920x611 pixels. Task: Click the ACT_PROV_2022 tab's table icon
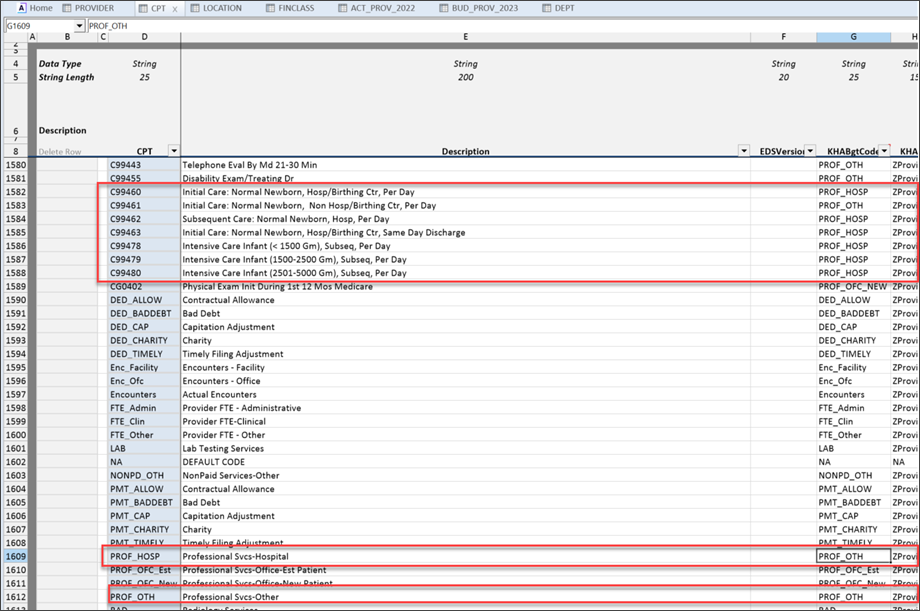(344, 8)
